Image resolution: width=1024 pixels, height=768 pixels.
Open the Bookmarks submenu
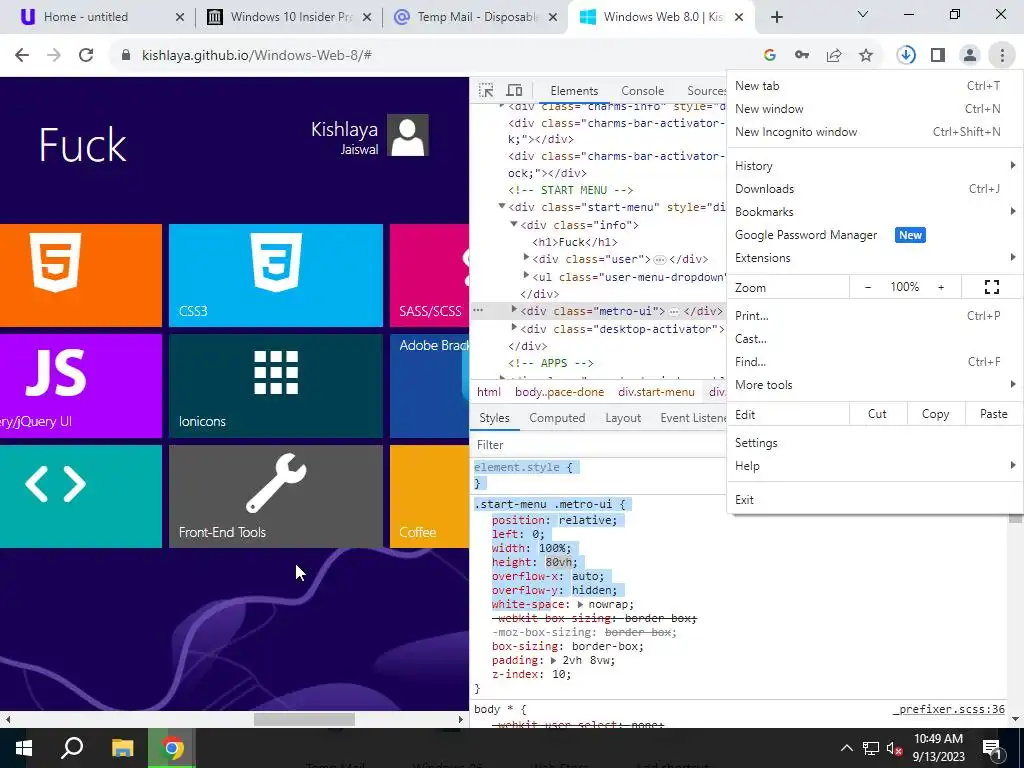click(874, 212)
